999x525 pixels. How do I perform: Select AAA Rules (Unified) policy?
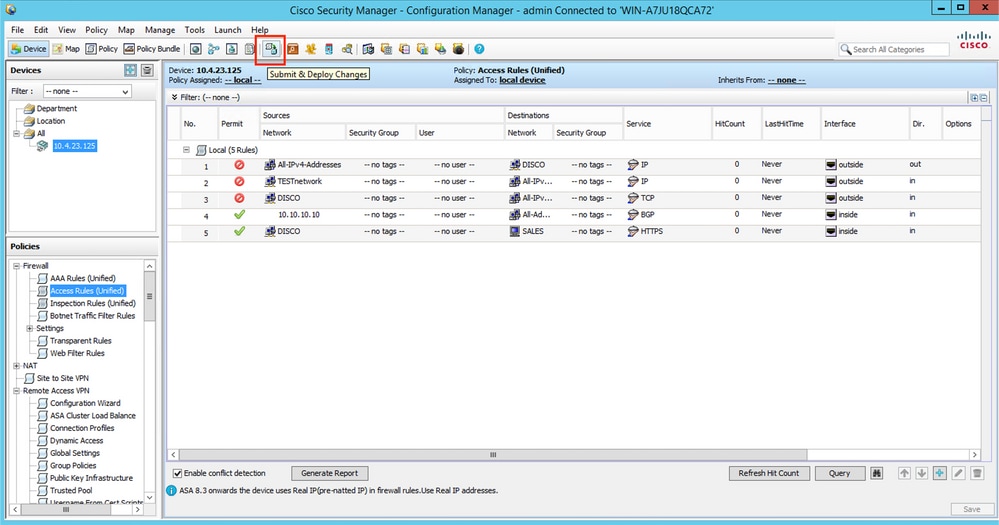[83, 278]
